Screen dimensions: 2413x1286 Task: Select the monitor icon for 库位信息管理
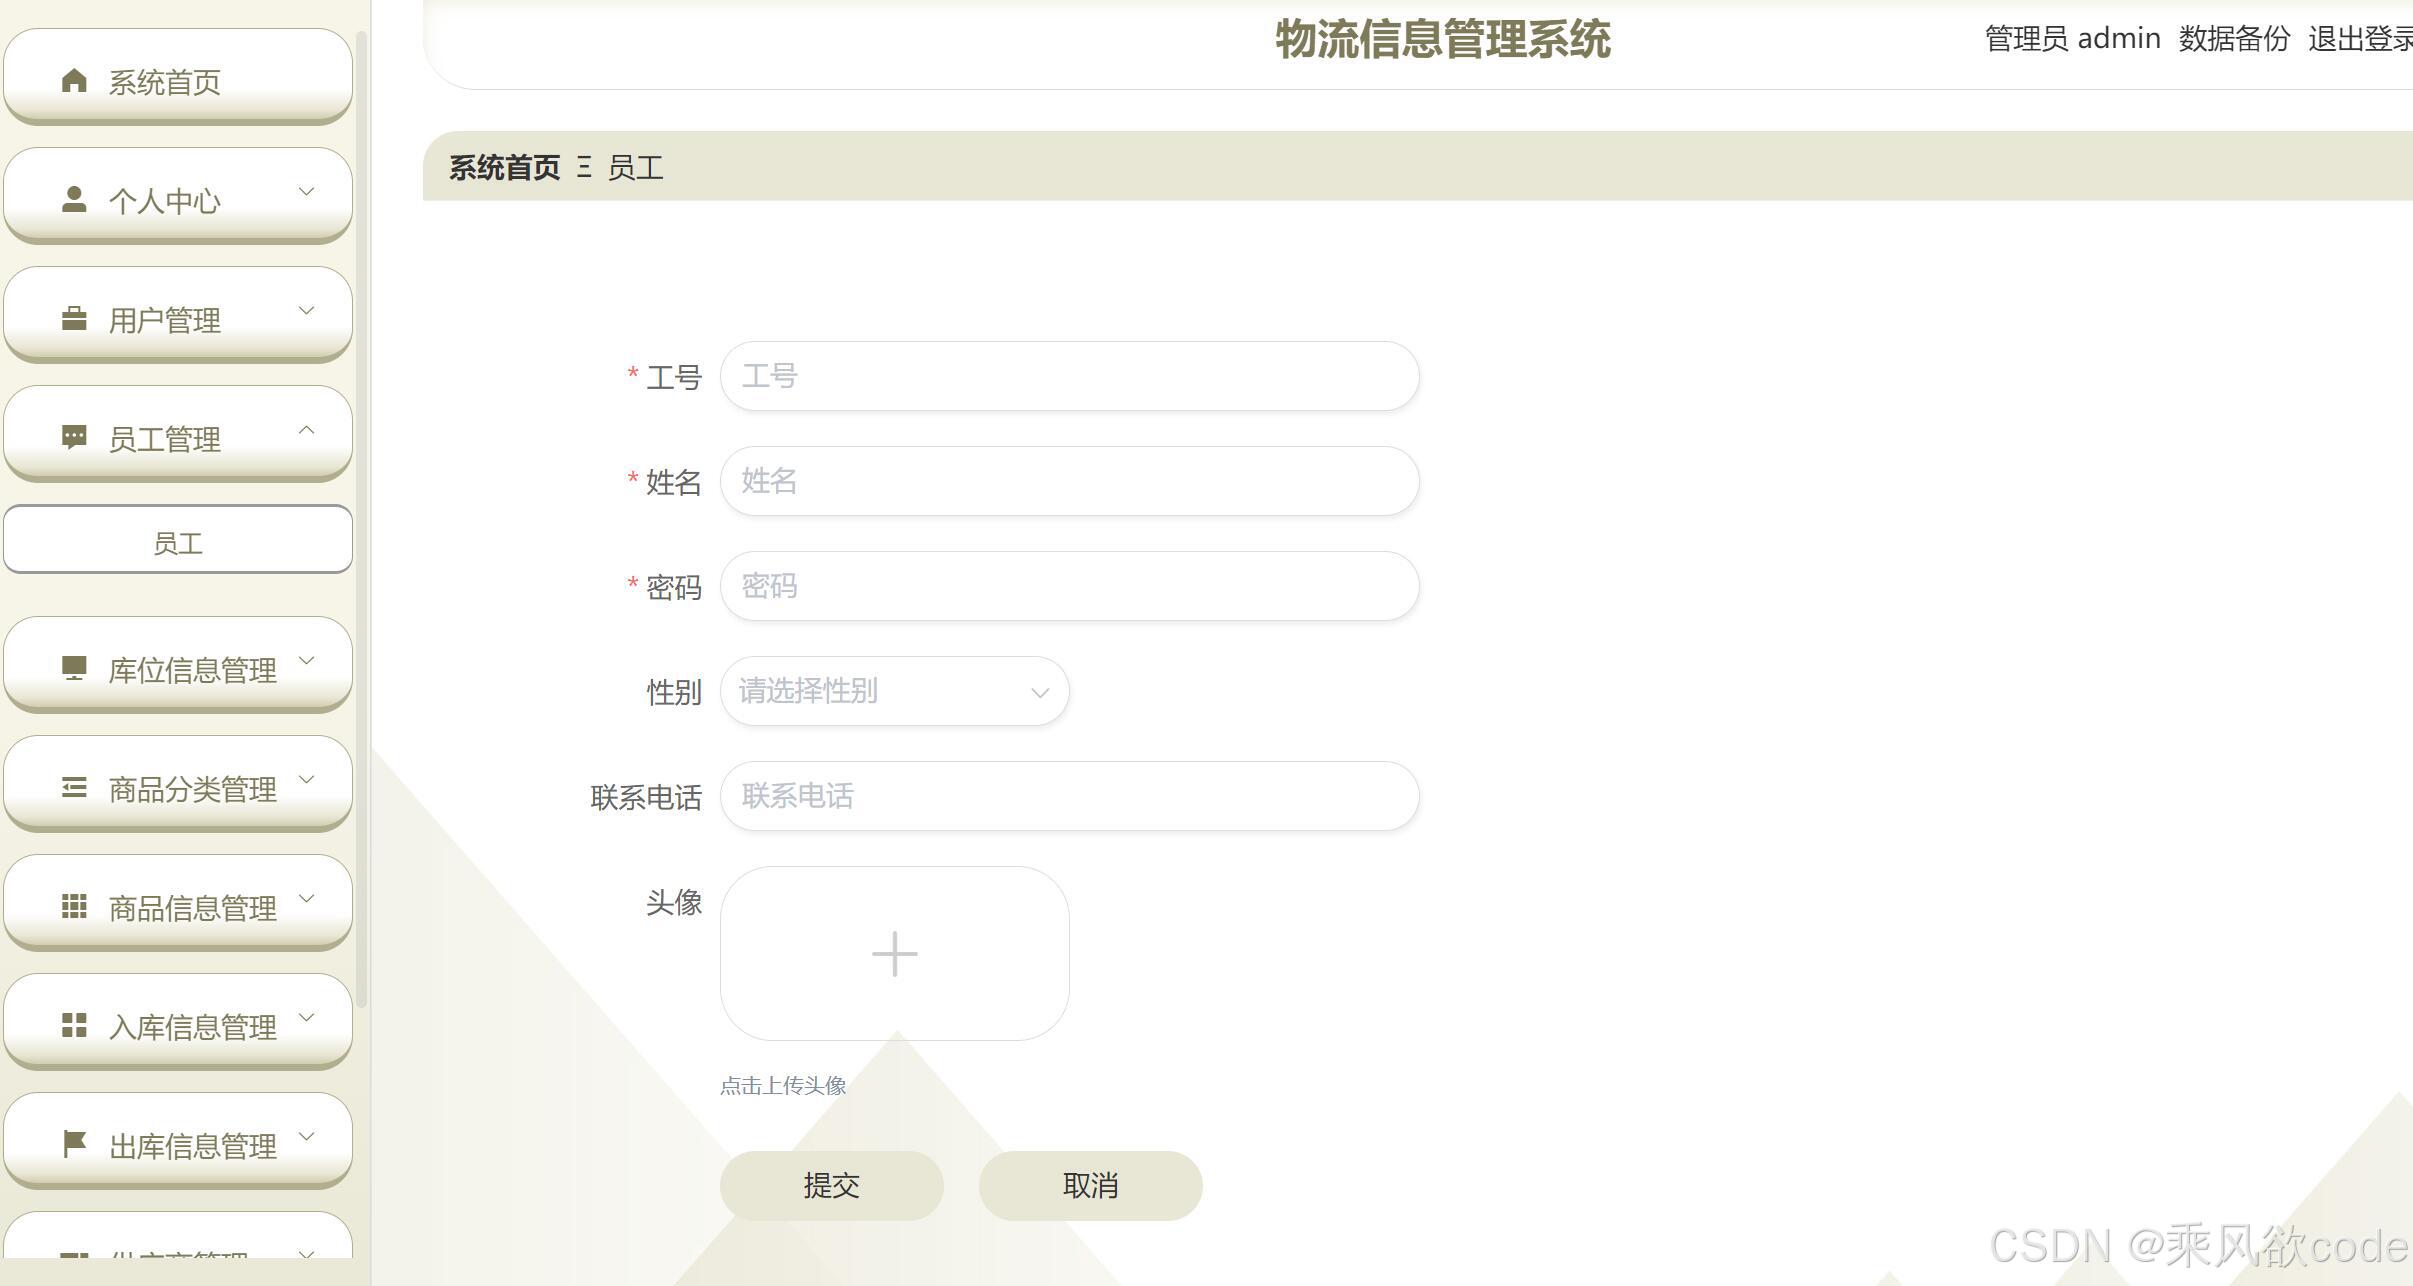coord(74,668)
